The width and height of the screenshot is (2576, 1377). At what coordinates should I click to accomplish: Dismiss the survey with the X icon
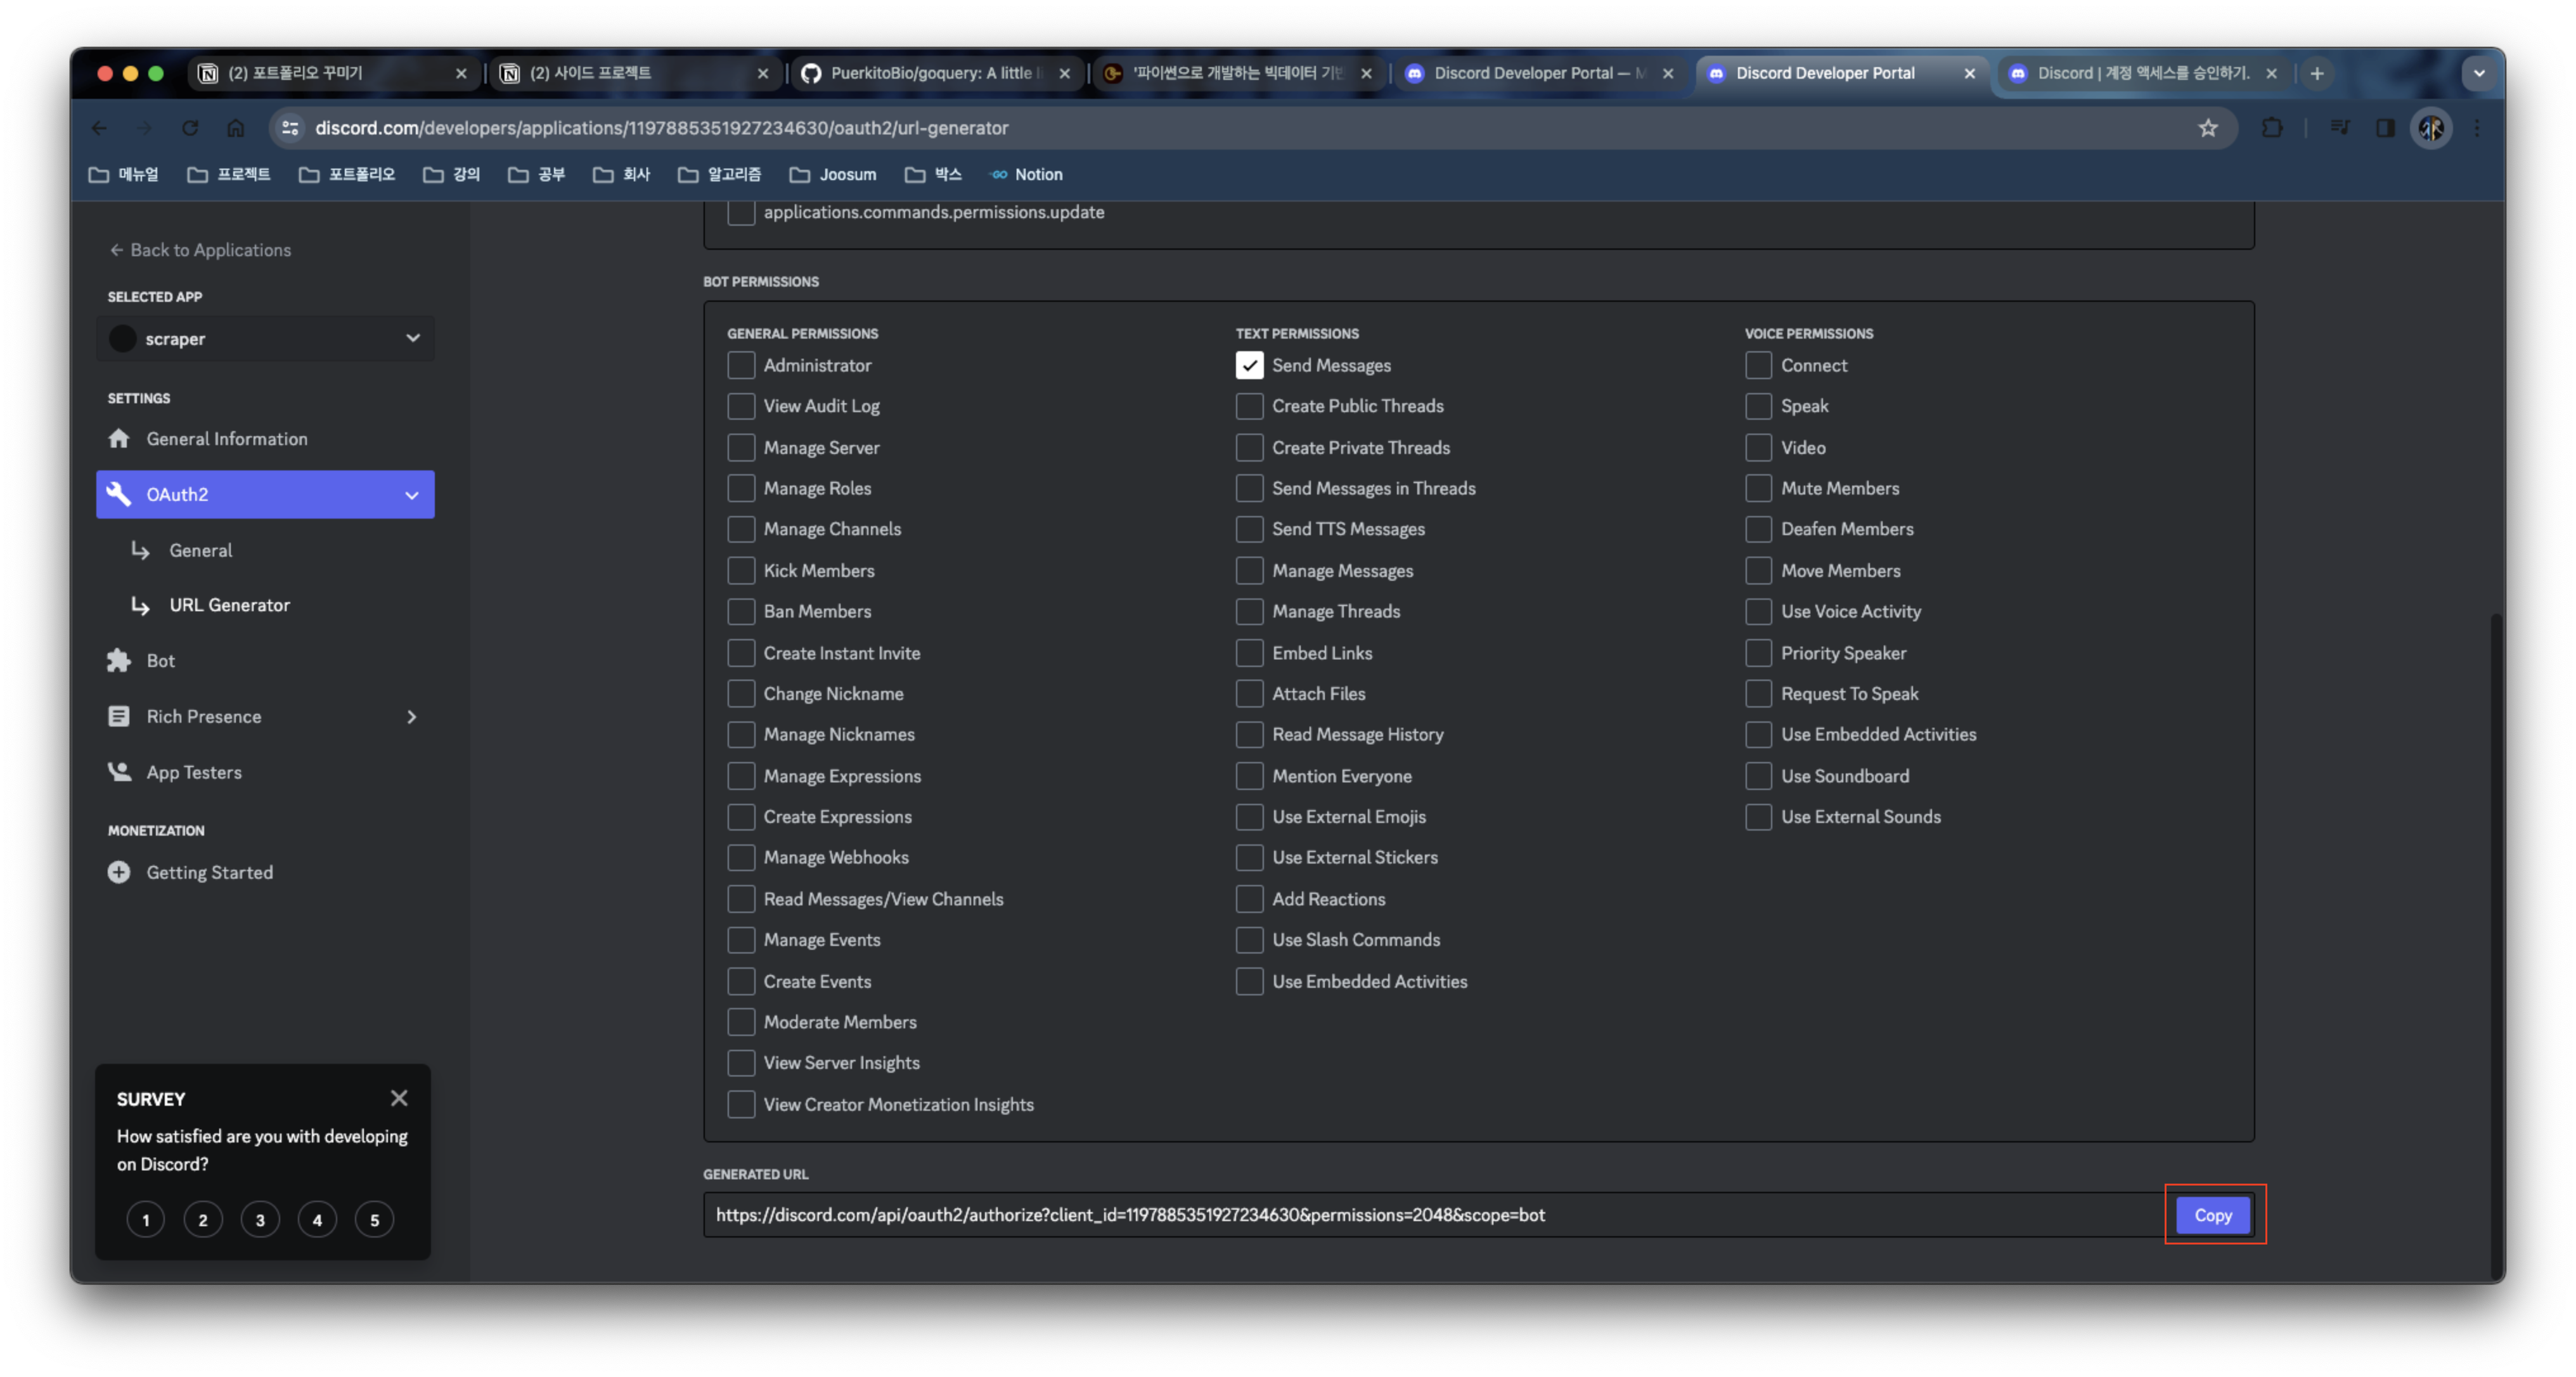point(399,1098)
